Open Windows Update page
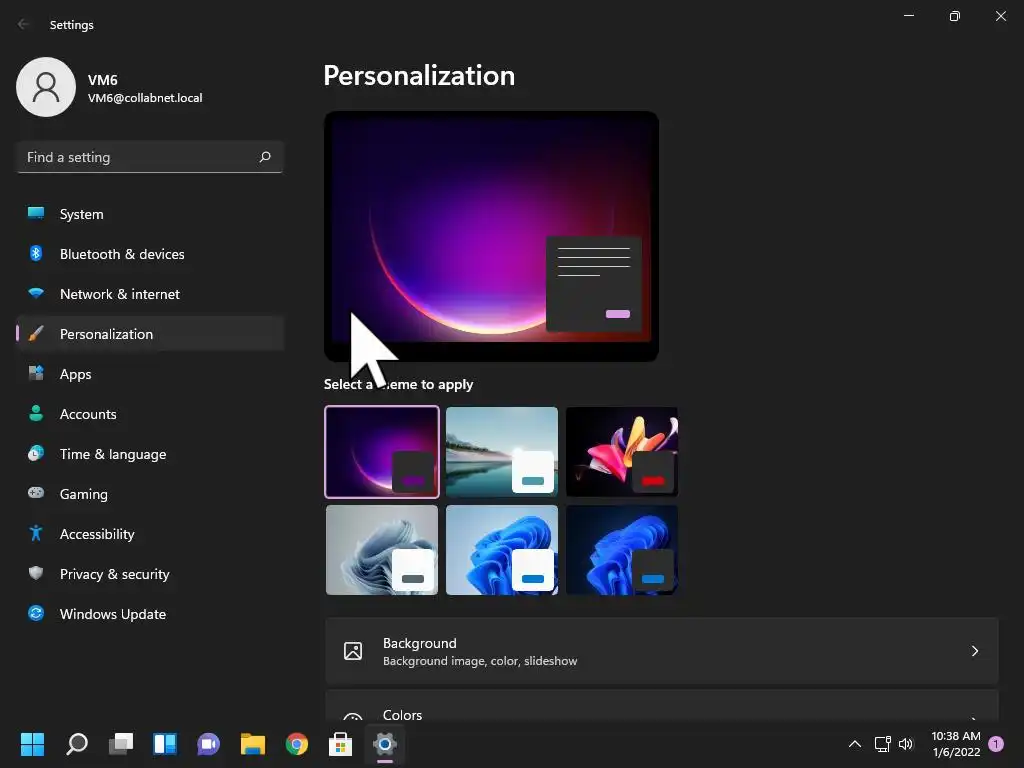 pyautogui.click(x=150, y=613)
